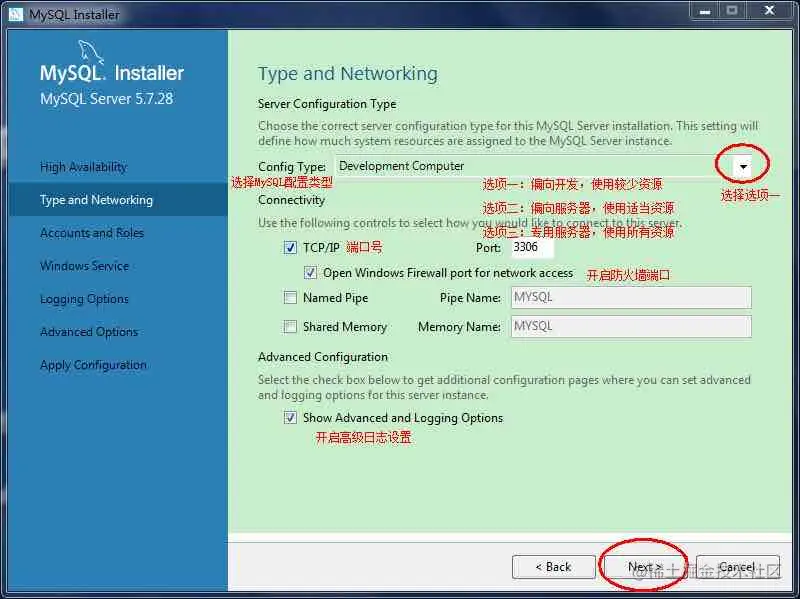Close the MySQL Installer window
The image size is (800, 599).
(x=769, y=11)
